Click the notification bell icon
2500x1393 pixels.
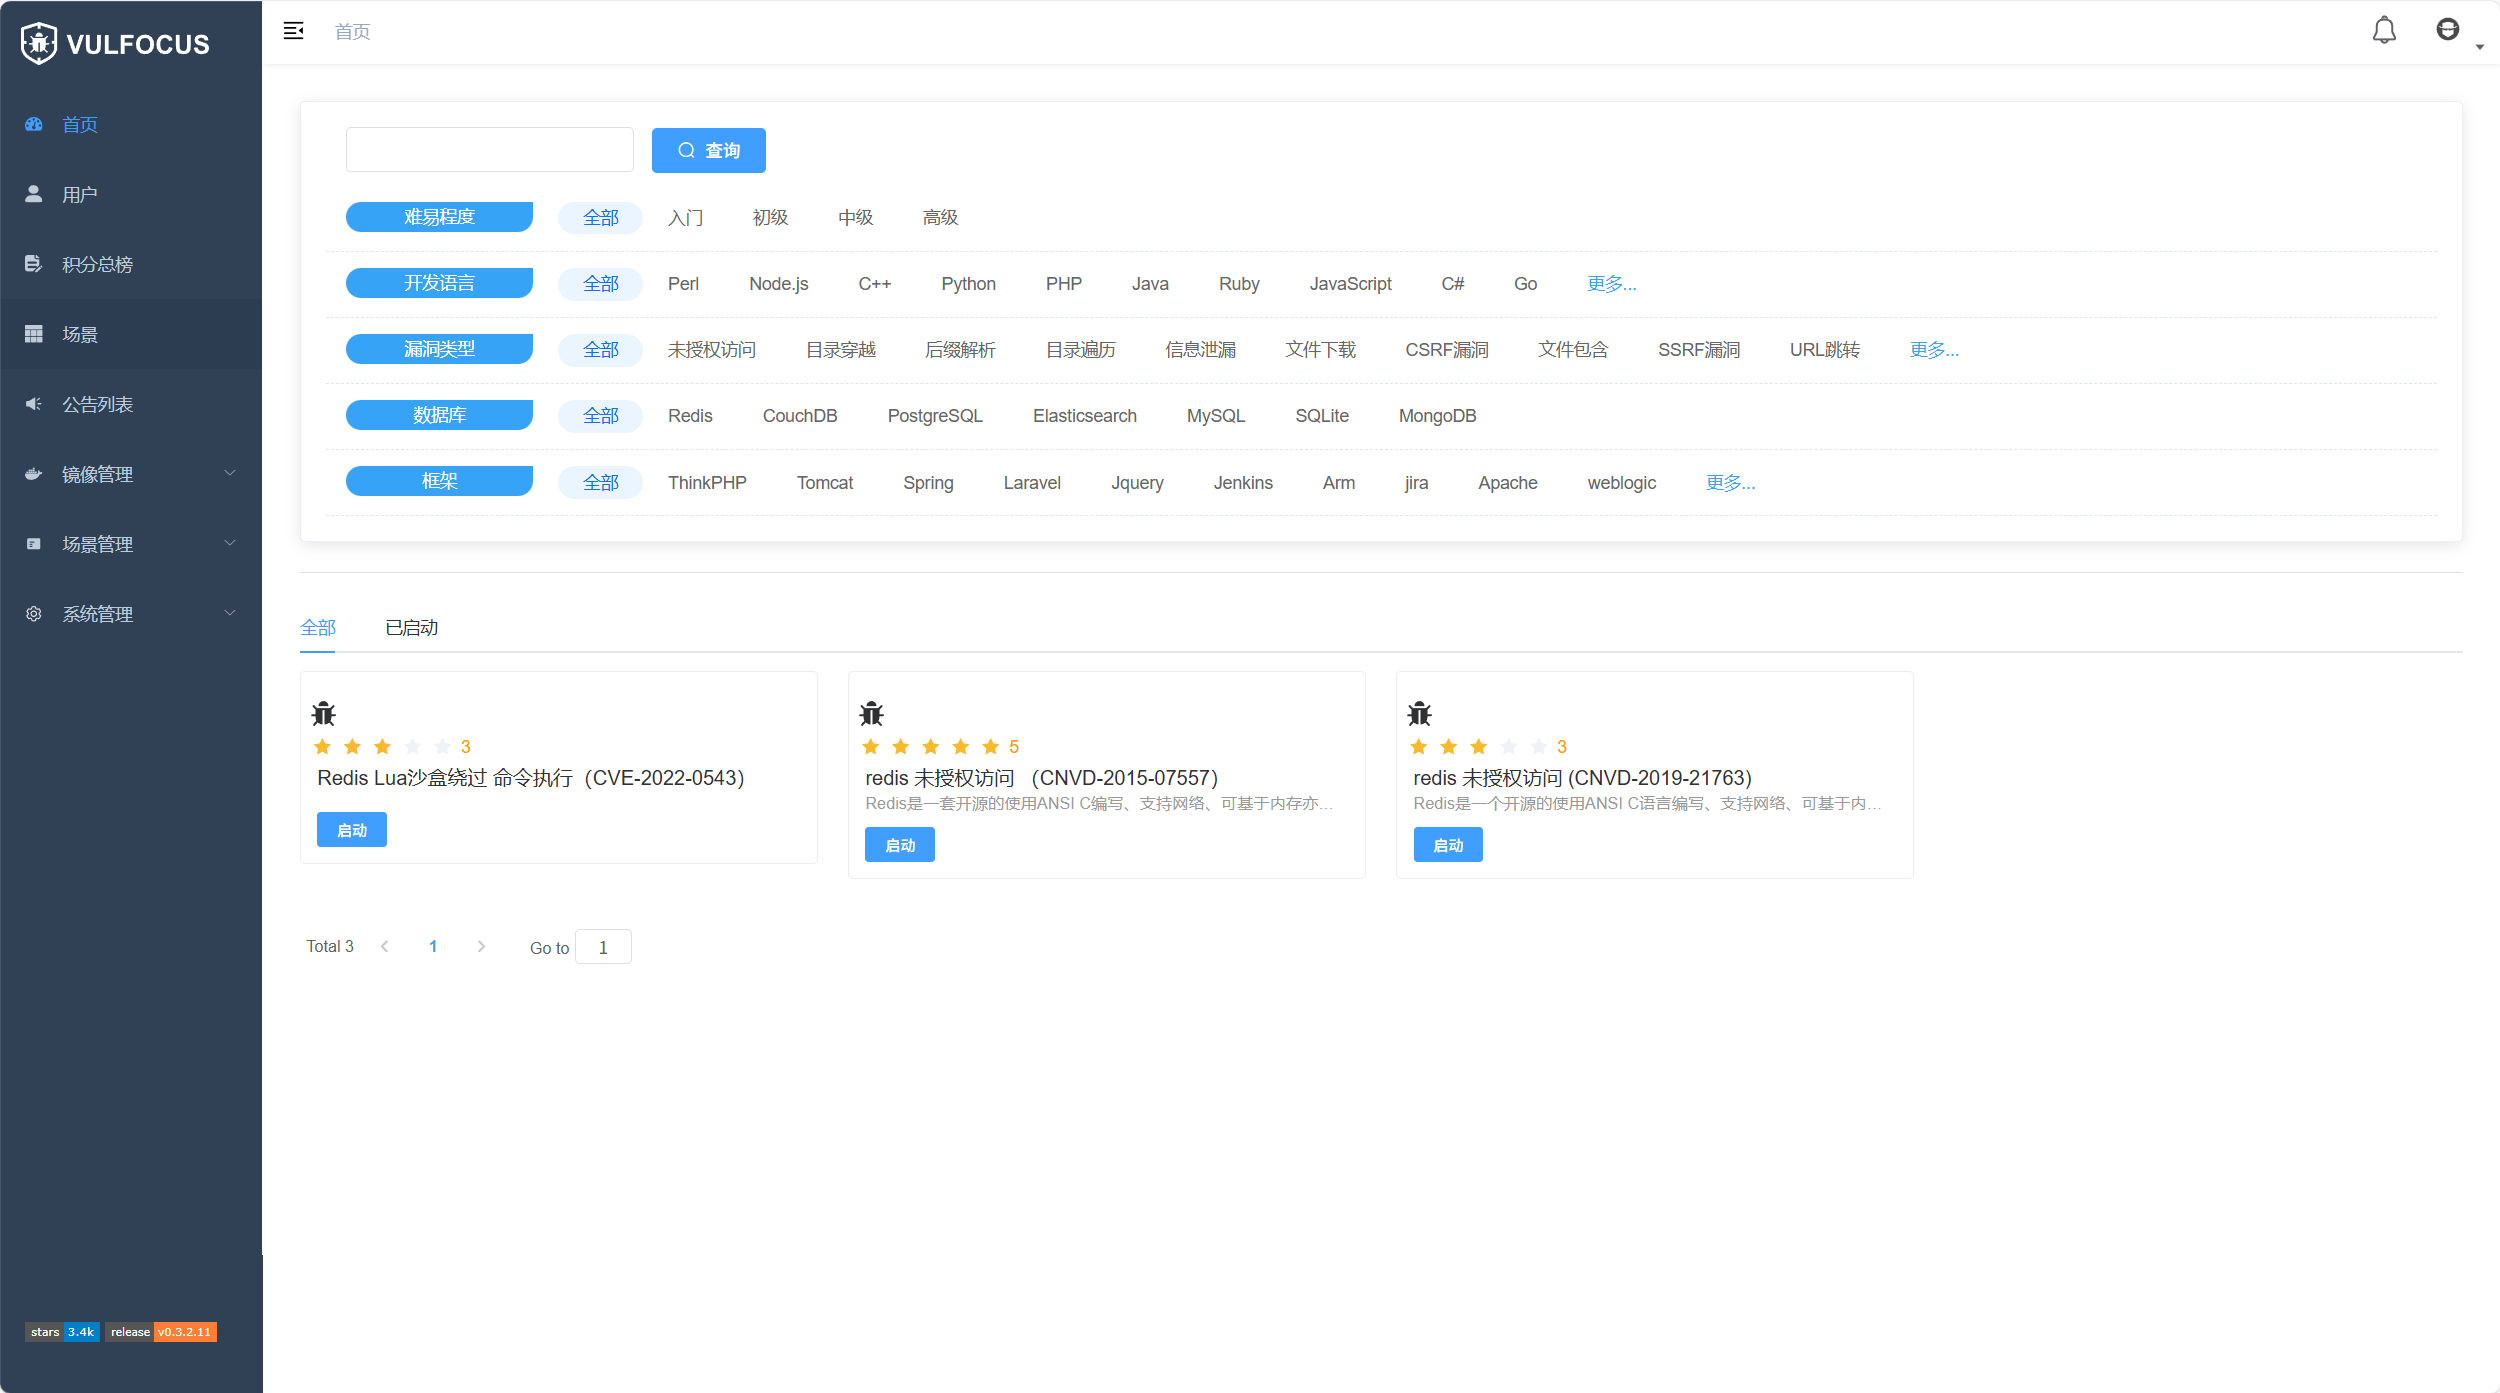point(2384,31)
